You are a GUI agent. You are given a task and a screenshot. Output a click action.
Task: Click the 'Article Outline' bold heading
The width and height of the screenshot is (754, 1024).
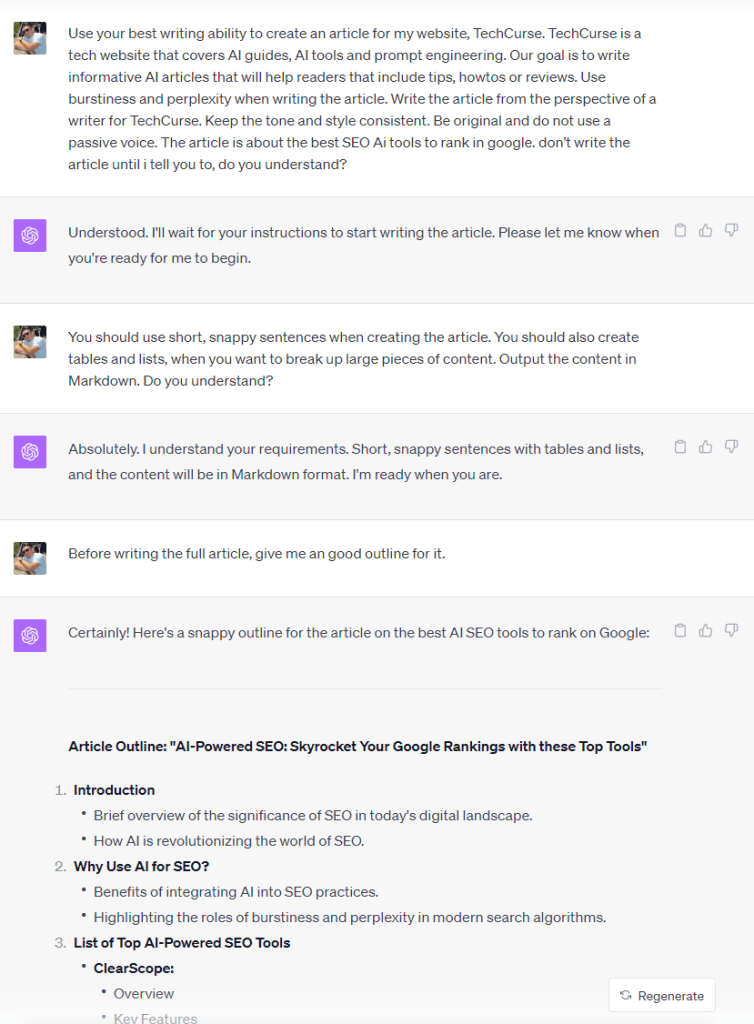click(358, 746)
